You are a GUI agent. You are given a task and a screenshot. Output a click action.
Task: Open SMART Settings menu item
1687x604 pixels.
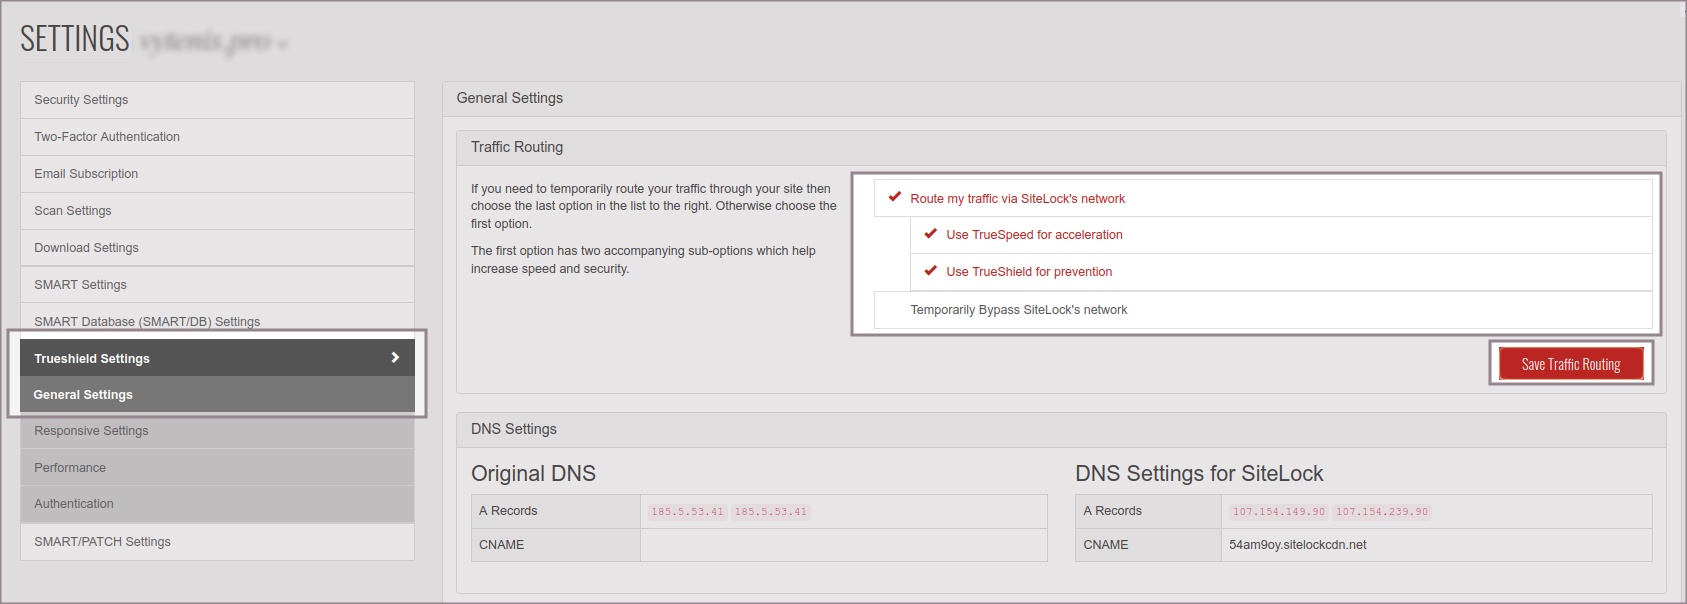(x=80, y=285)
